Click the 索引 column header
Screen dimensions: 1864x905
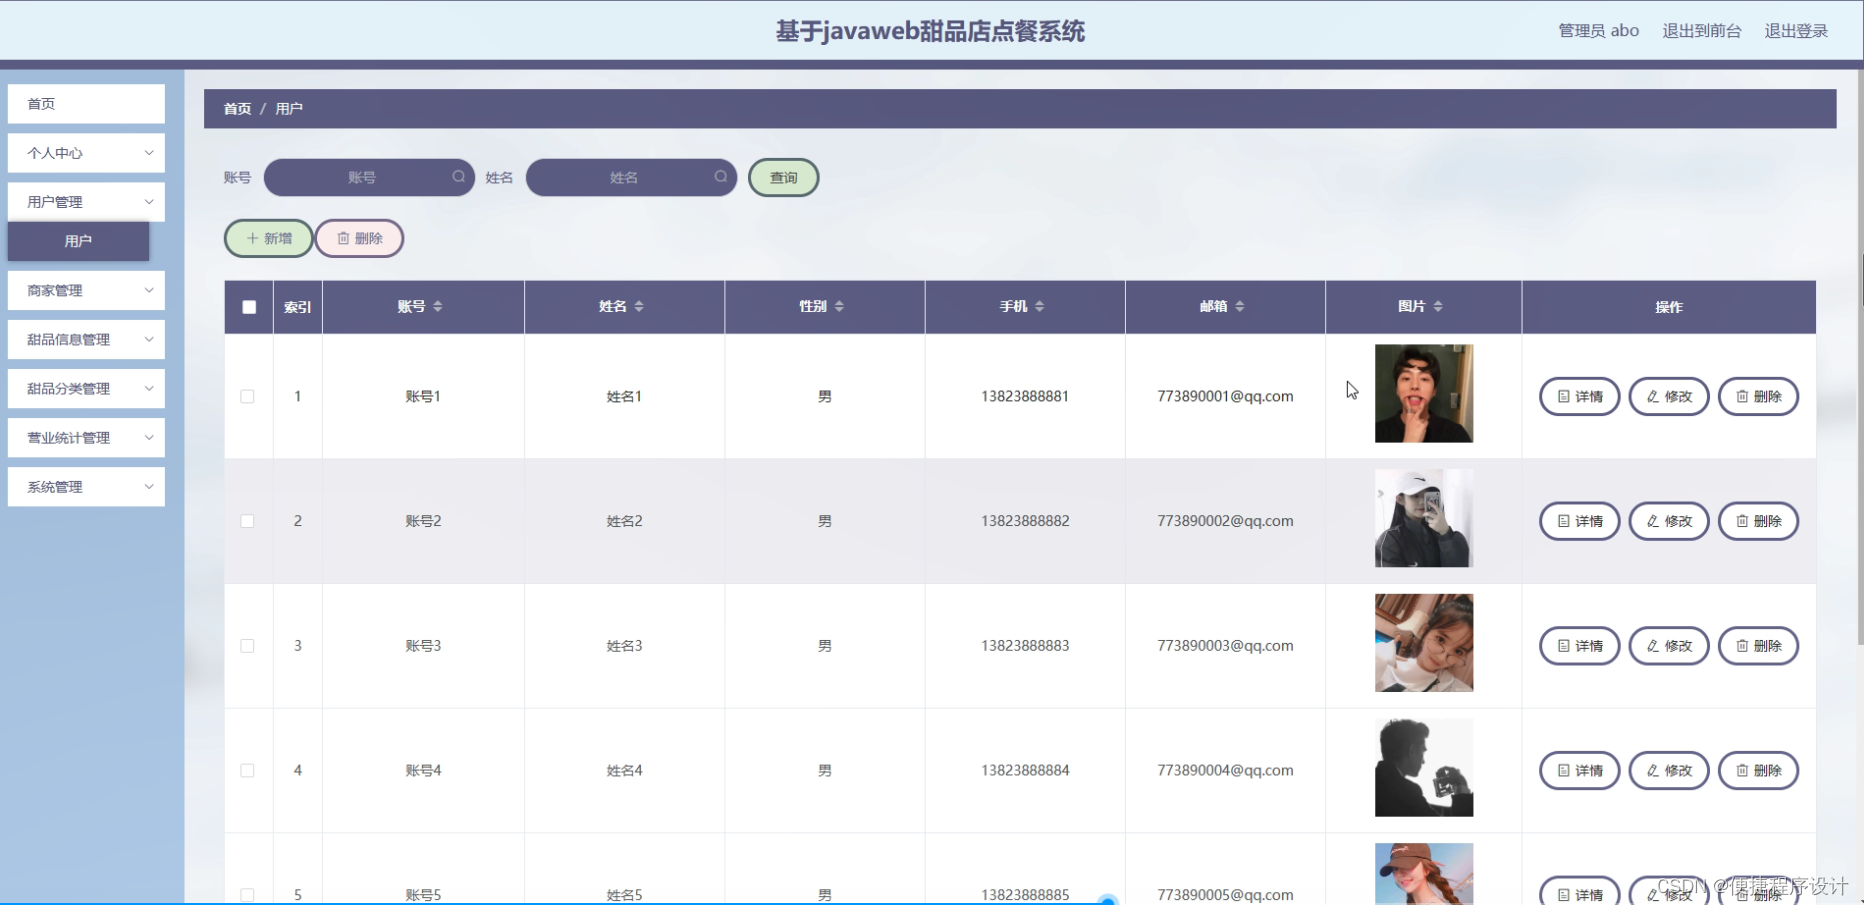click(x=297, y=307)
